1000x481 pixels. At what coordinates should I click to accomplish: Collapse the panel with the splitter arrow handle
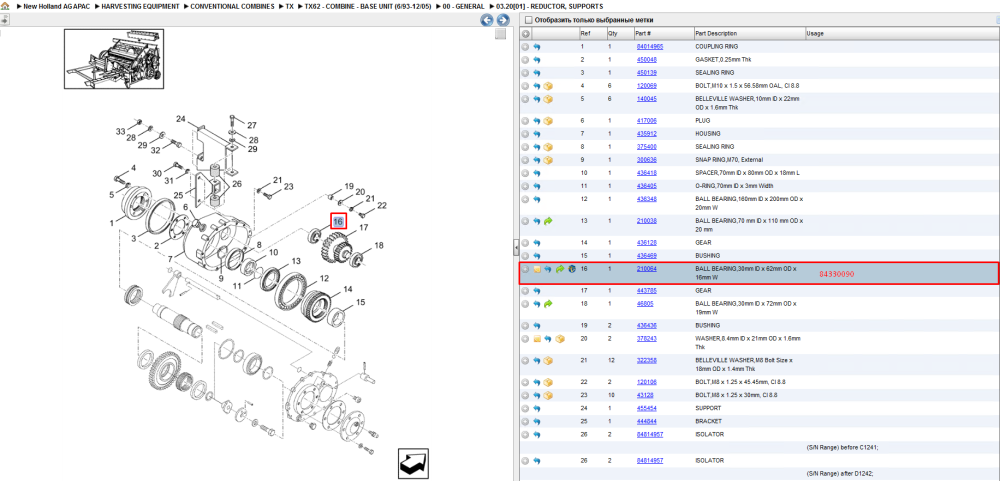517,246
